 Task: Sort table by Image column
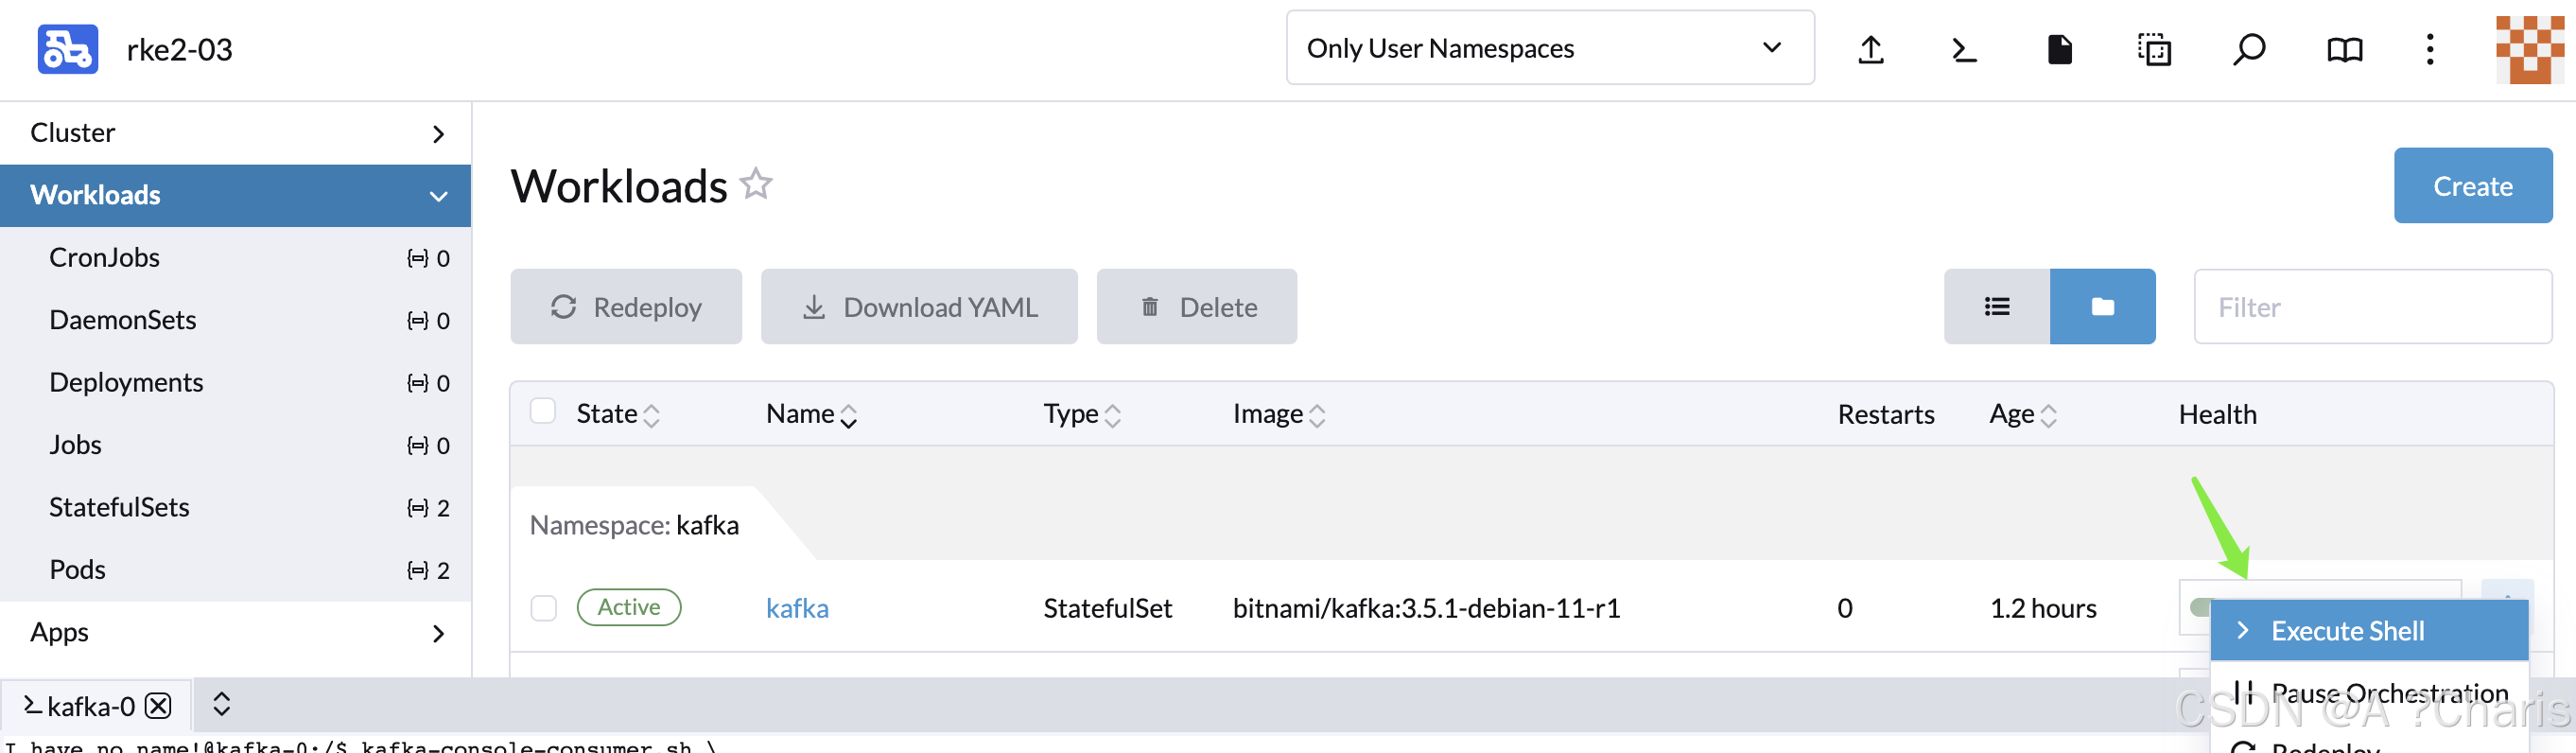coord(1279,414)
